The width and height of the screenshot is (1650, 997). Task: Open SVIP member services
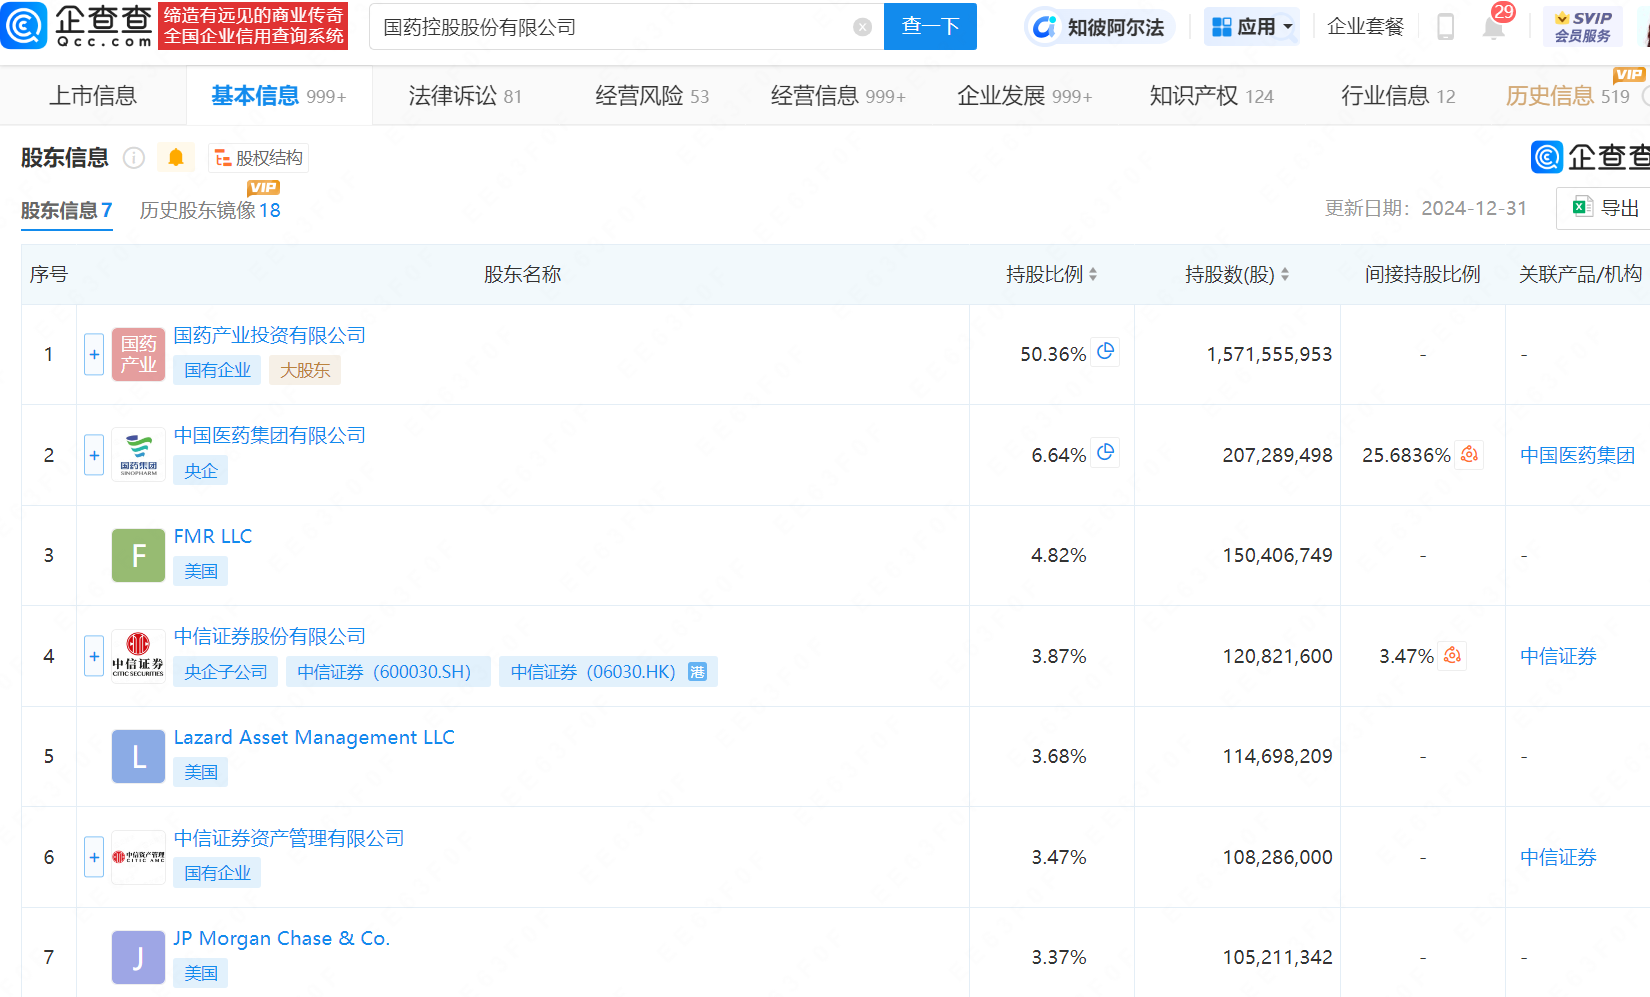(1582, 27)
